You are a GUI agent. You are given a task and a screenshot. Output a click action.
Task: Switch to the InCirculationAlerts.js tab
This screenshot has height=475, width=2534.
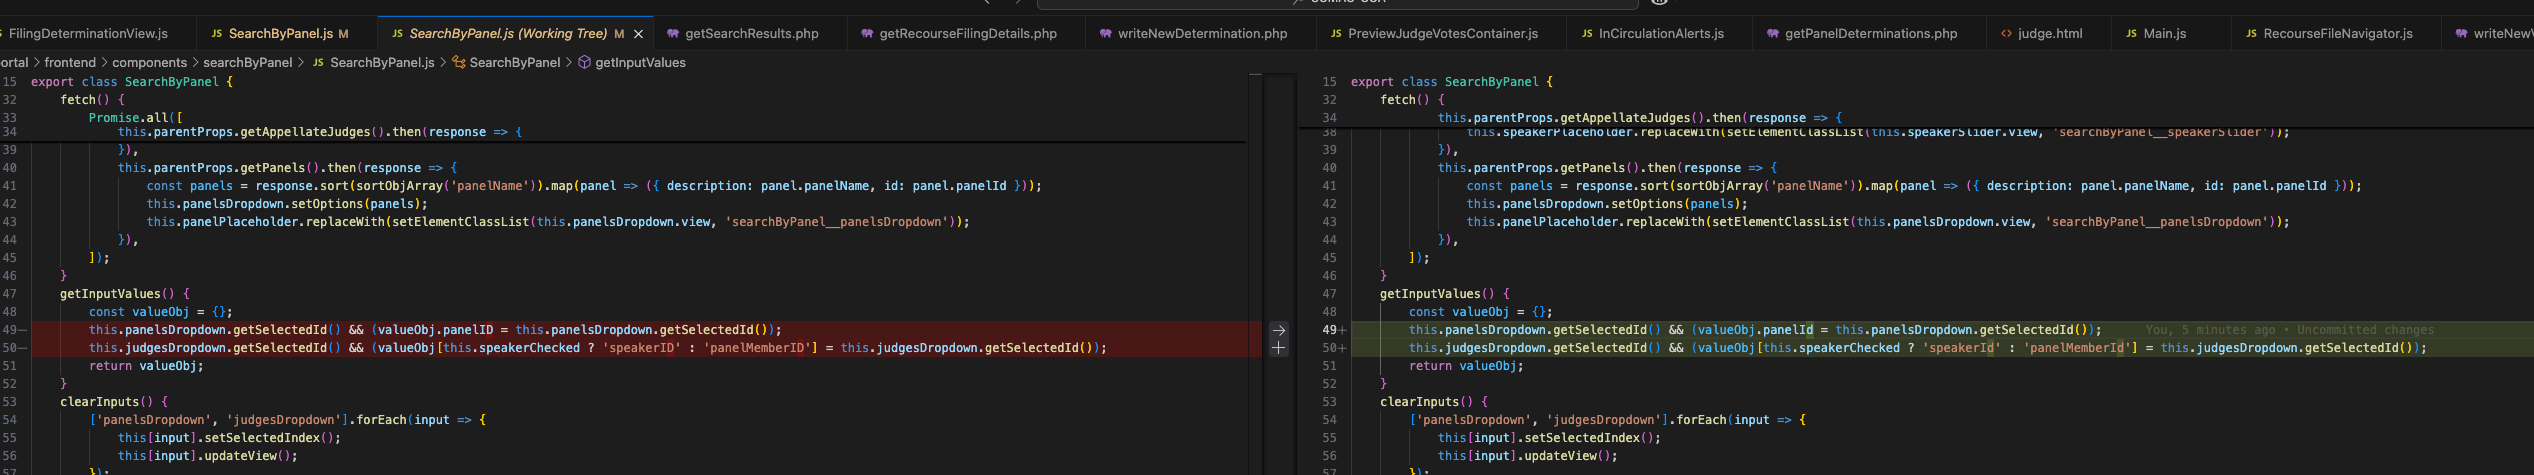(x=1660, y=34)
